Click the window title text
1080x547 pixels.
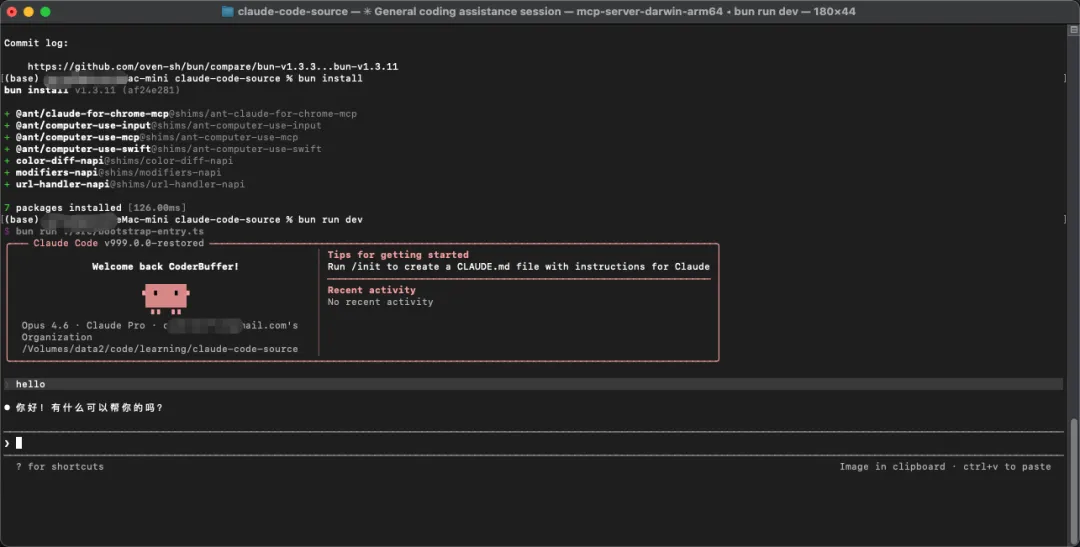546,11
